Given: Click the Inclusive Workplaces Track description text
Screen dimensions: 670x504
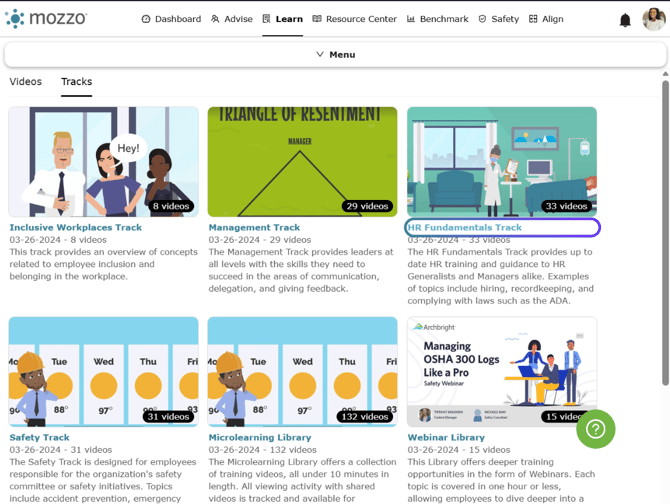Looking at the screenshot, I should [103, 264].
